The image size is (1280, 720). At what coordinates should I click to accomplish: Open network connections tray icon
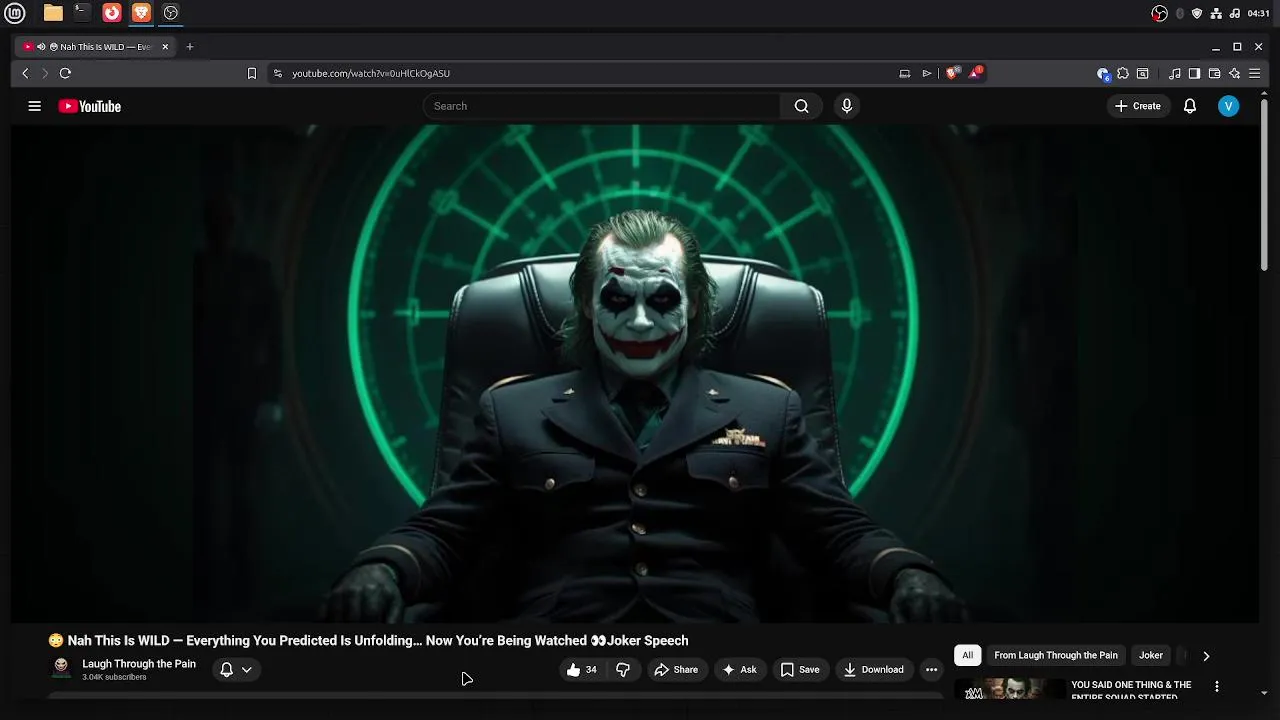[x=1216, y=13]
